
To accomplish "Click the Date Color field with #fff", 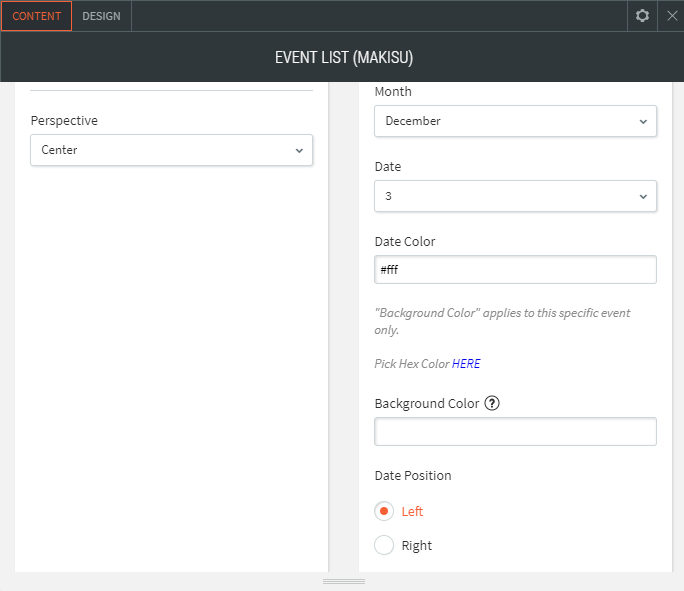I will (515, 270).
